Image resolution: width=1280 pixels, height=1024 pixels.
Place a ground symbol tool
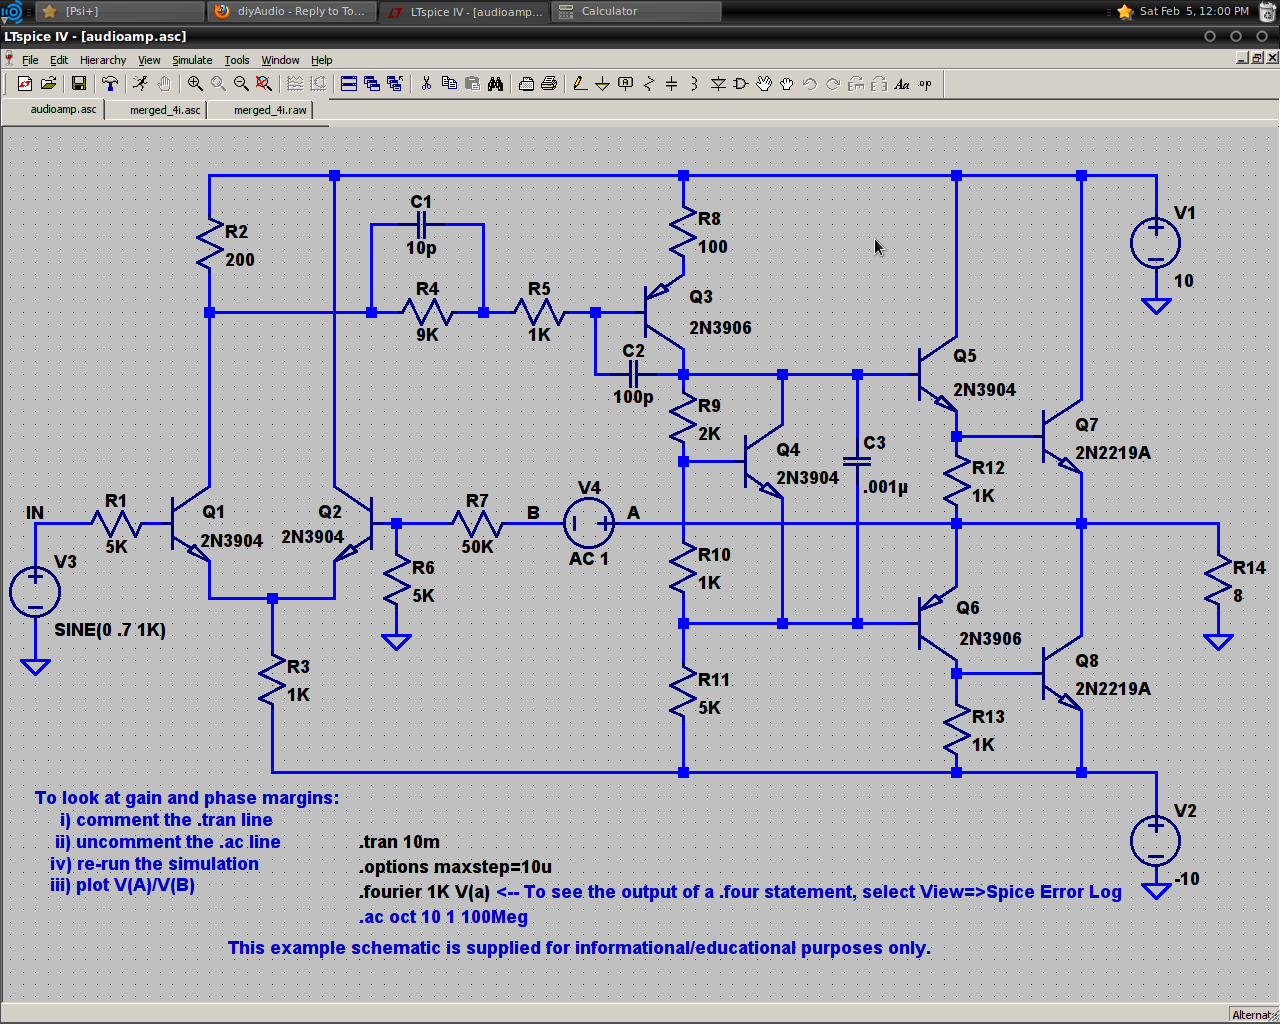(603, 84)
